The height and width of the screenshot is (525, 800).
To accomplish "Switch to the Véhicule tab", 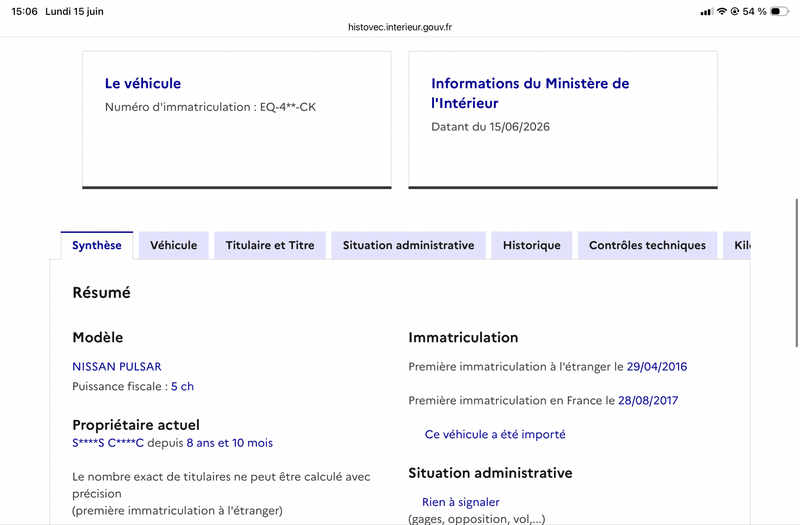I will click(173, 245).
